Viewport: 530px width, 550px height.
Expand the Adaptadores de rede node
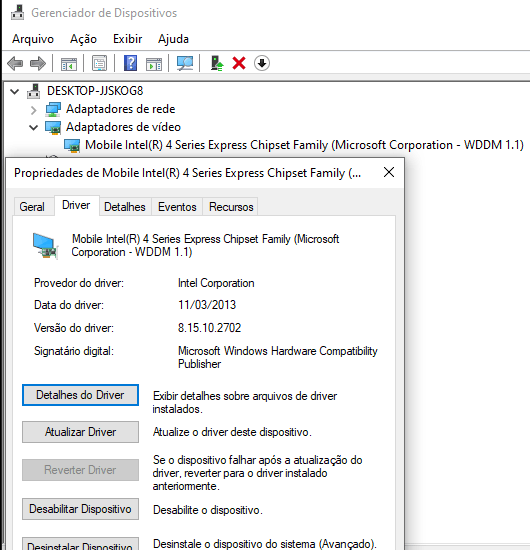(x=34, y=110)
